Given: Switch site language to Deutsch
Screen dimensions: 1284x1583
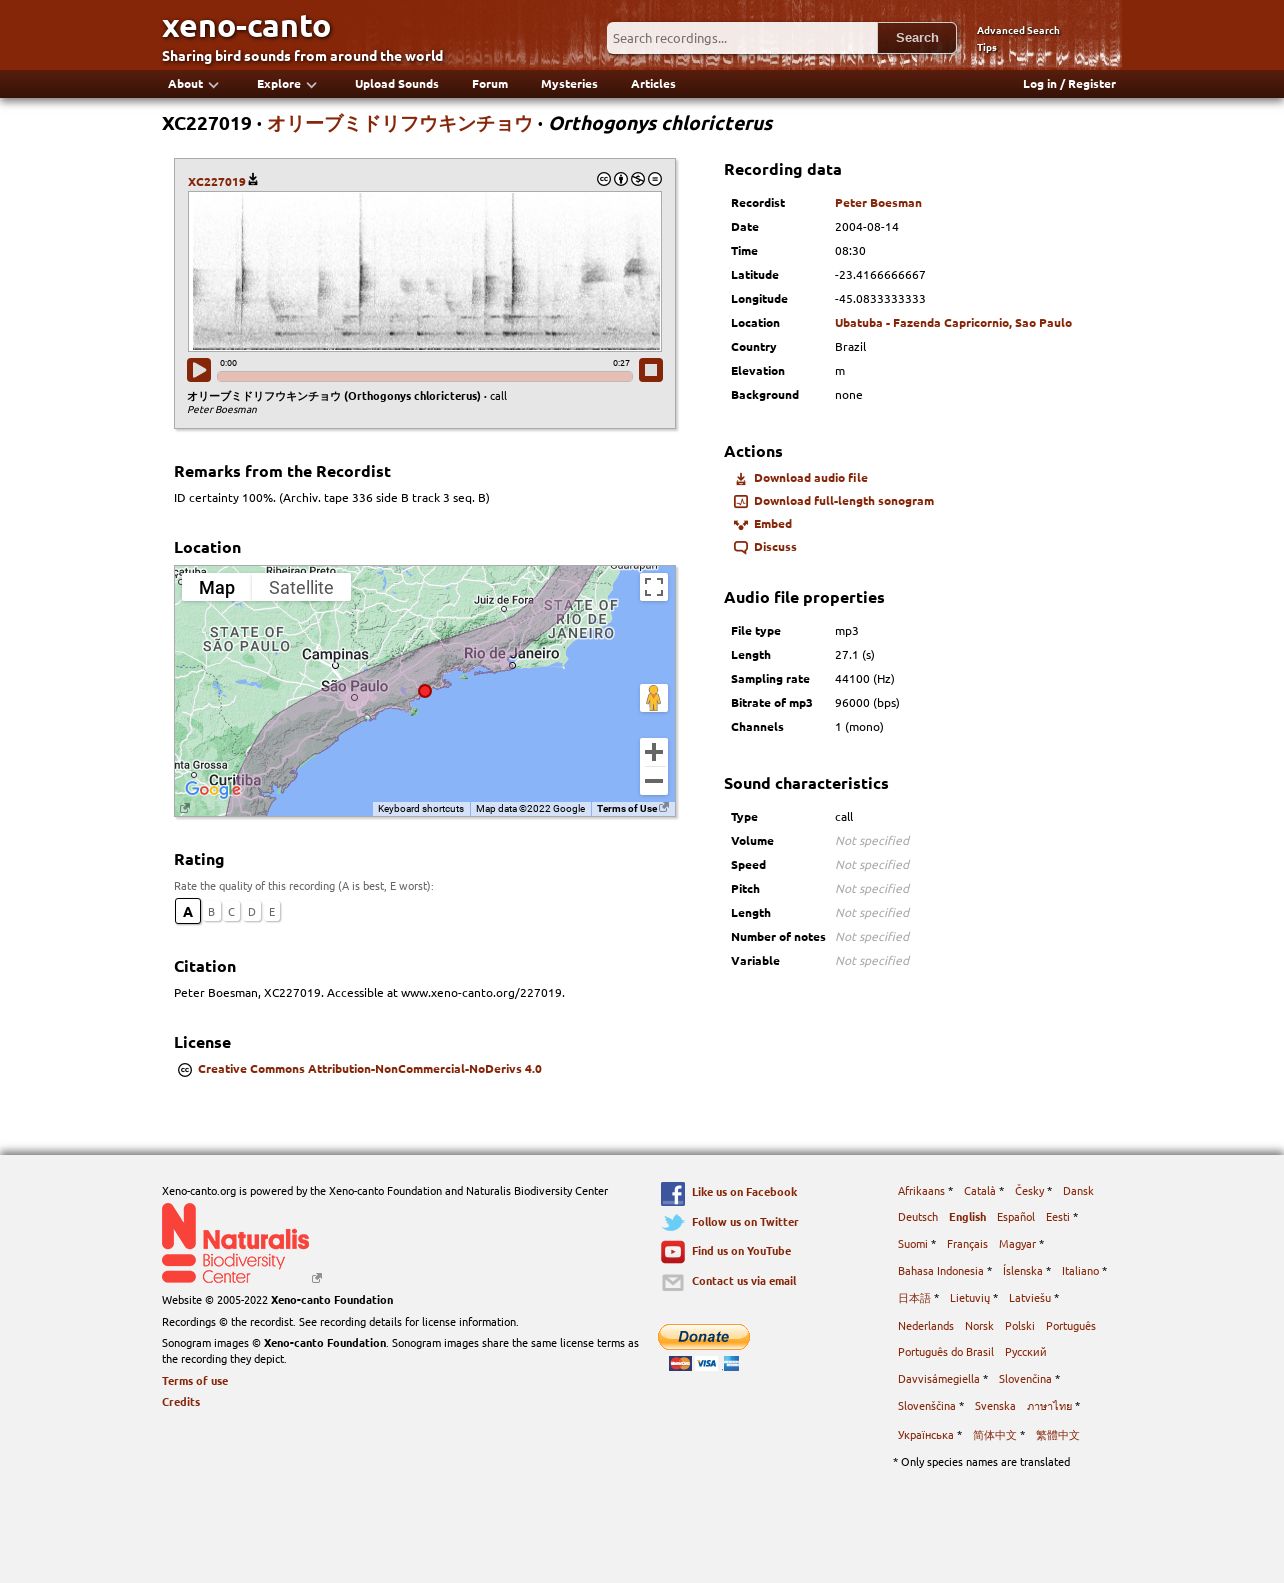Looking at the screenshot, I should [x=918, y=1217].
